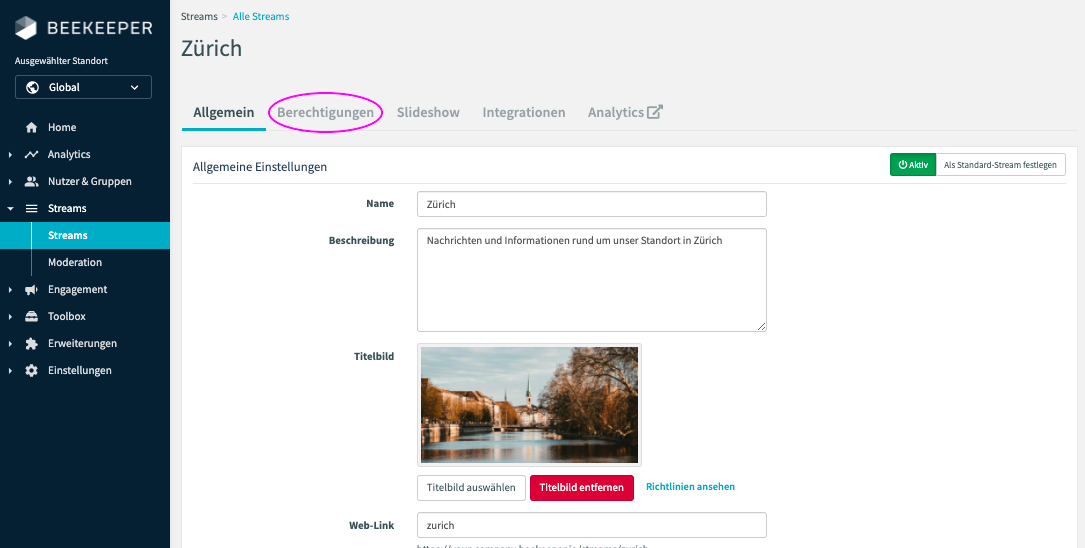The height and width of the screenshot is (548, 1085).
Task: Open the Richtlinien ansehen link
Action: (690, 487)
